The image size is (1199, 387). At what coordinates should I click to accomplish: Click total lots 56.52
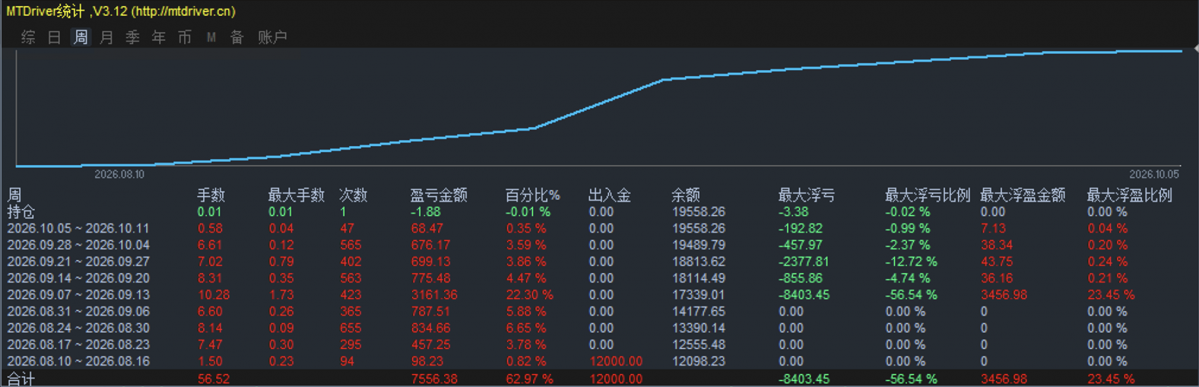point(213,379)
